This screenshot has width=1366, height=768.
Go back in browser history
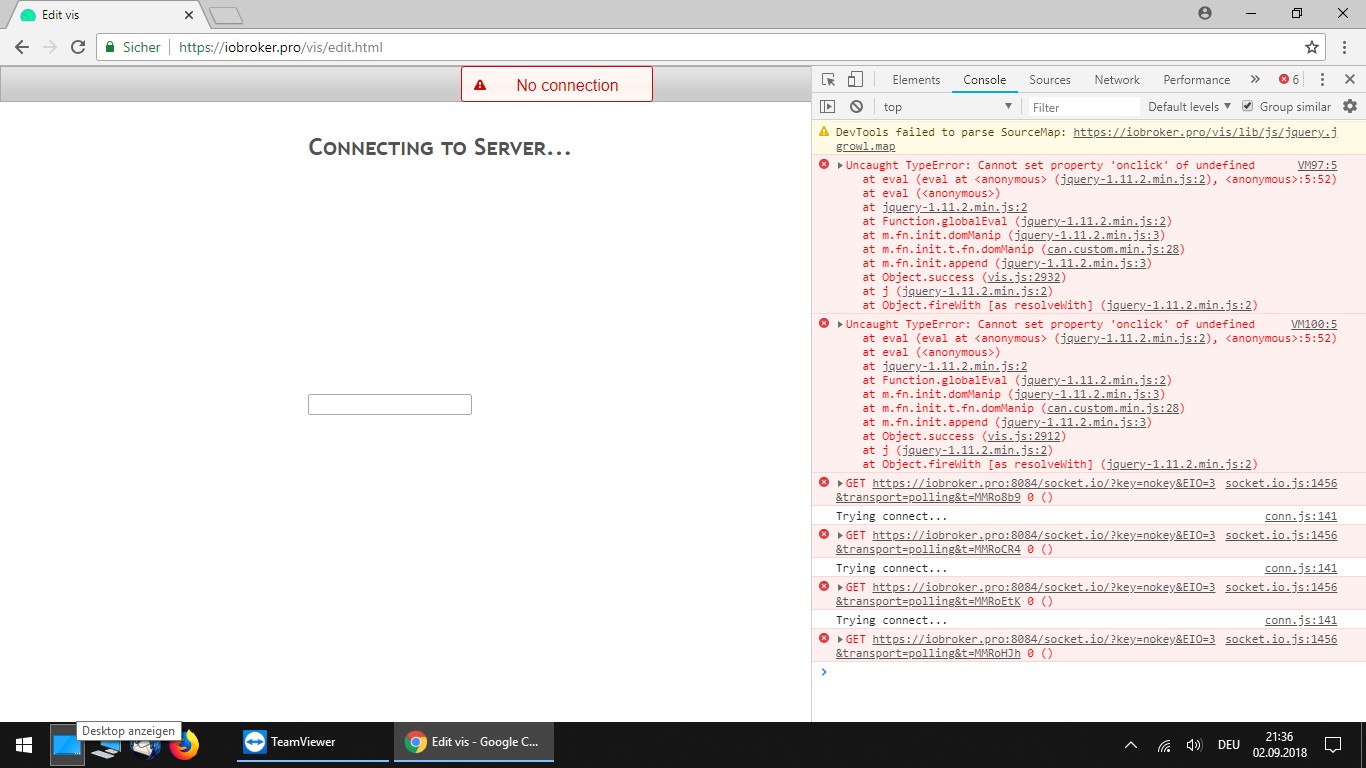tap(22, 47)
